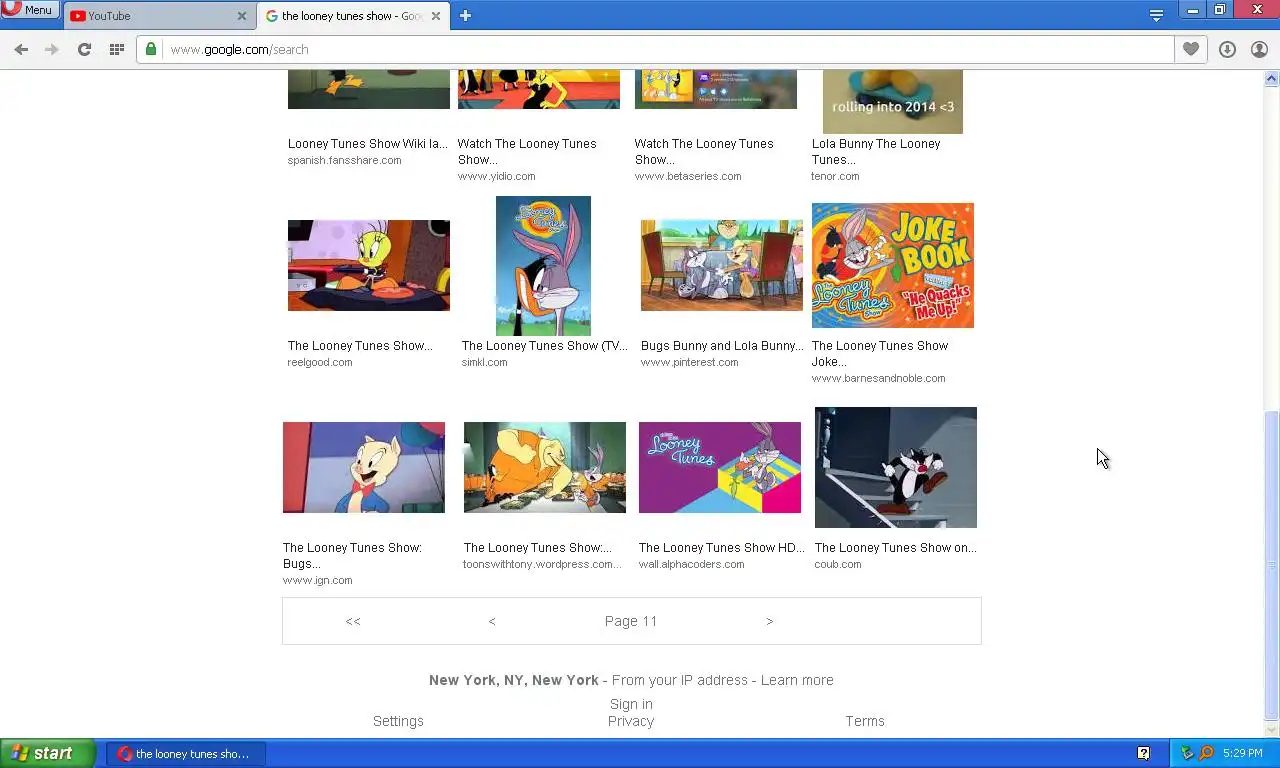Click the green security padlock icon
The image size is (1280, 768).
point(151,49)
